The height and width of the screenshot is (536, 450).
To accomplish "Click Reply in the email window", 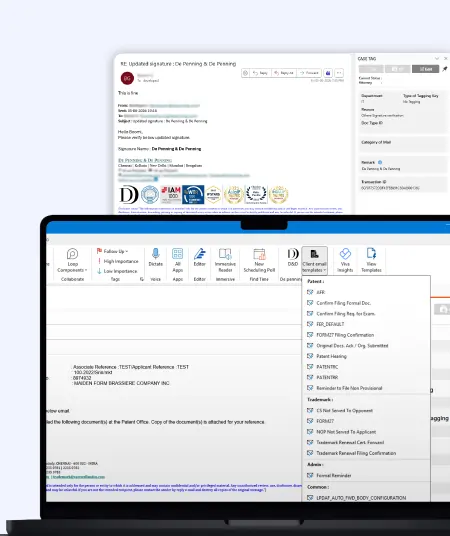I will click(261, 73).
